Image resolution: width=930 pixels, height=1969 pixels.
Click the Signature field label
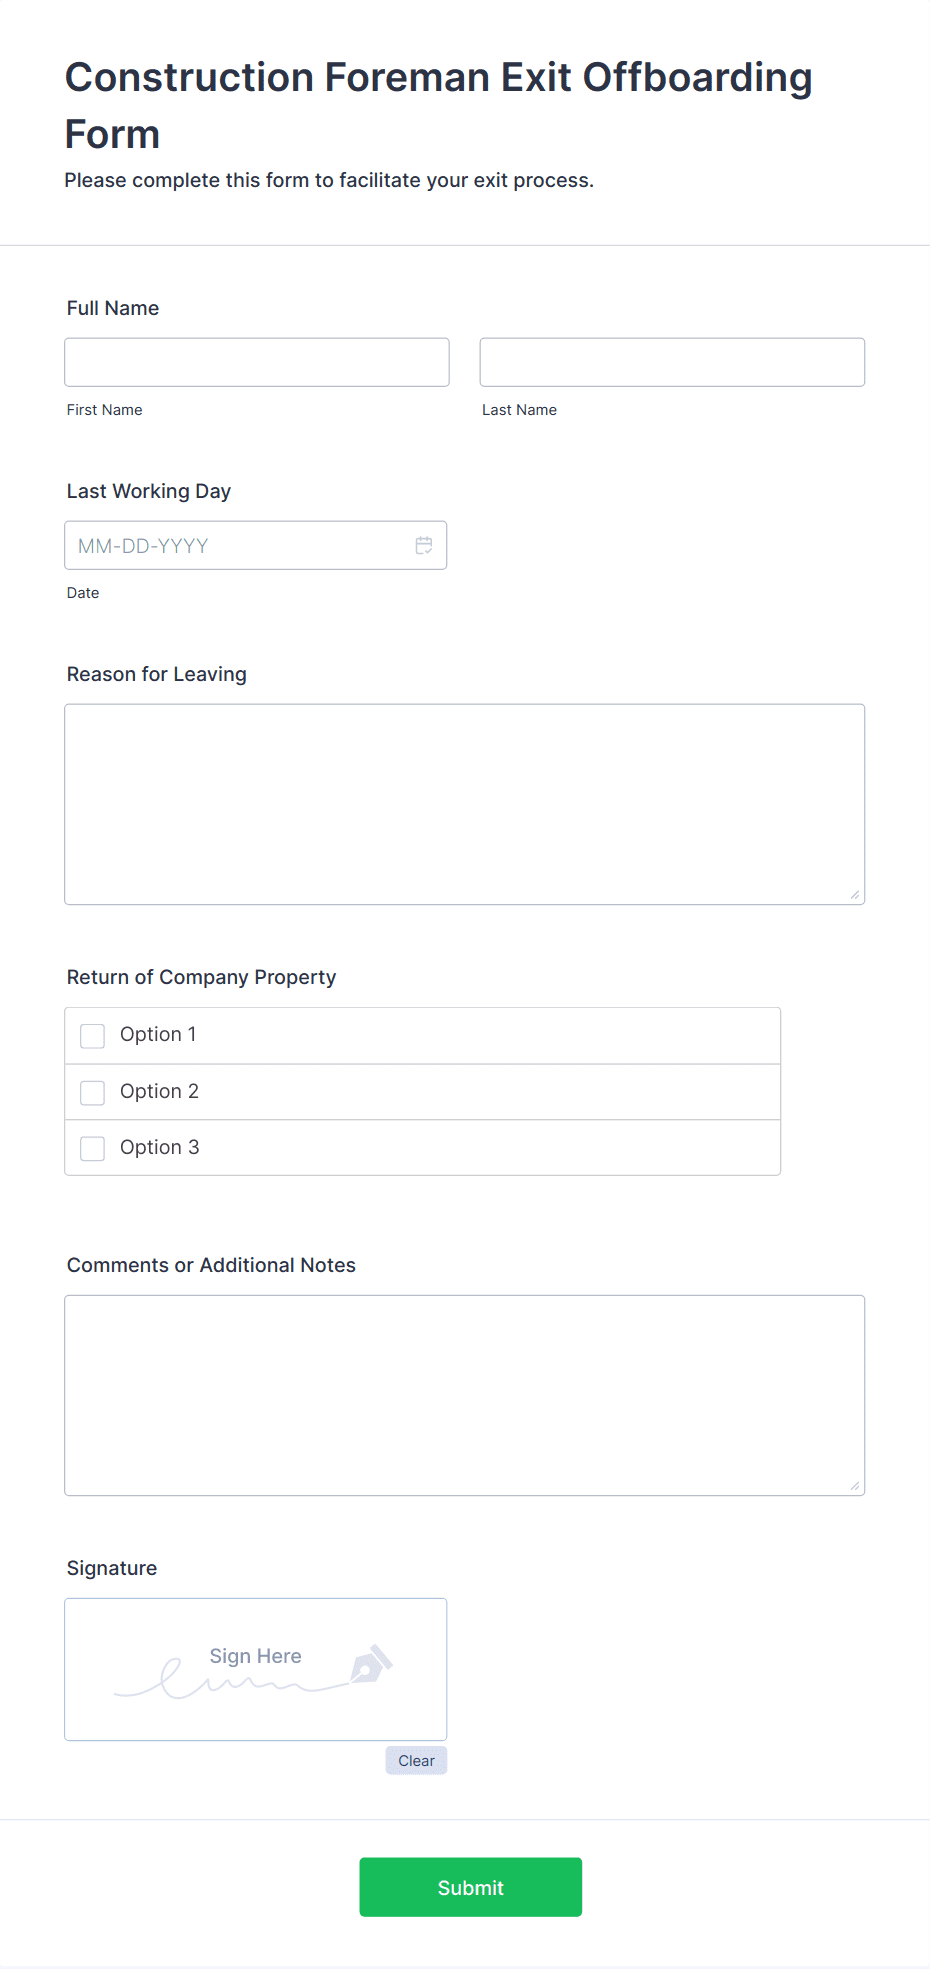[x=112, y=1568]
